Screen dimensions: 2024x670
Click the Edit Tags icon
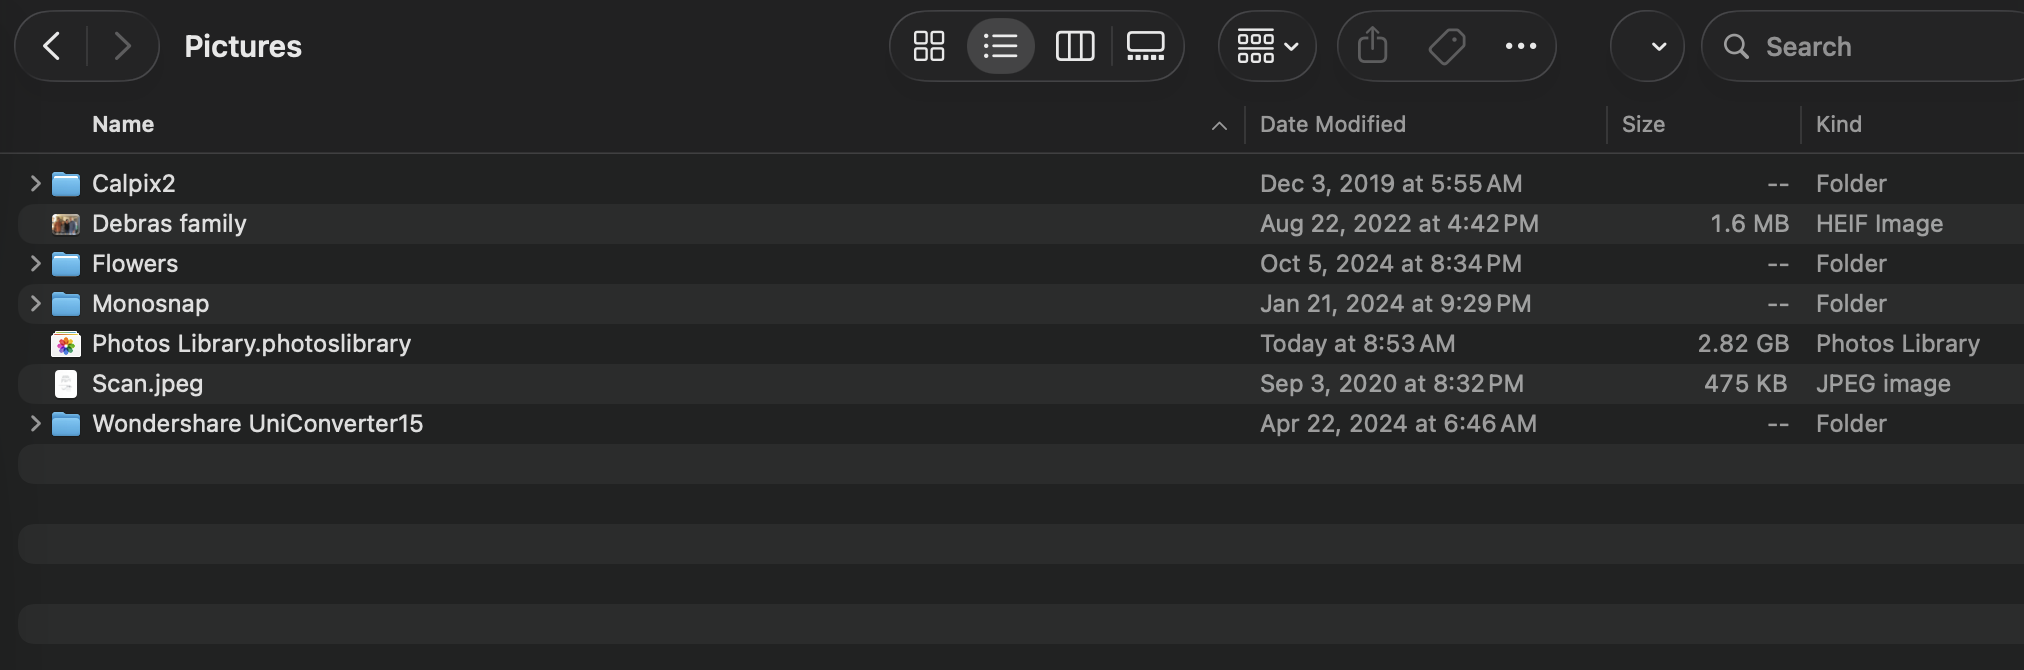(x=1447, y=46)
